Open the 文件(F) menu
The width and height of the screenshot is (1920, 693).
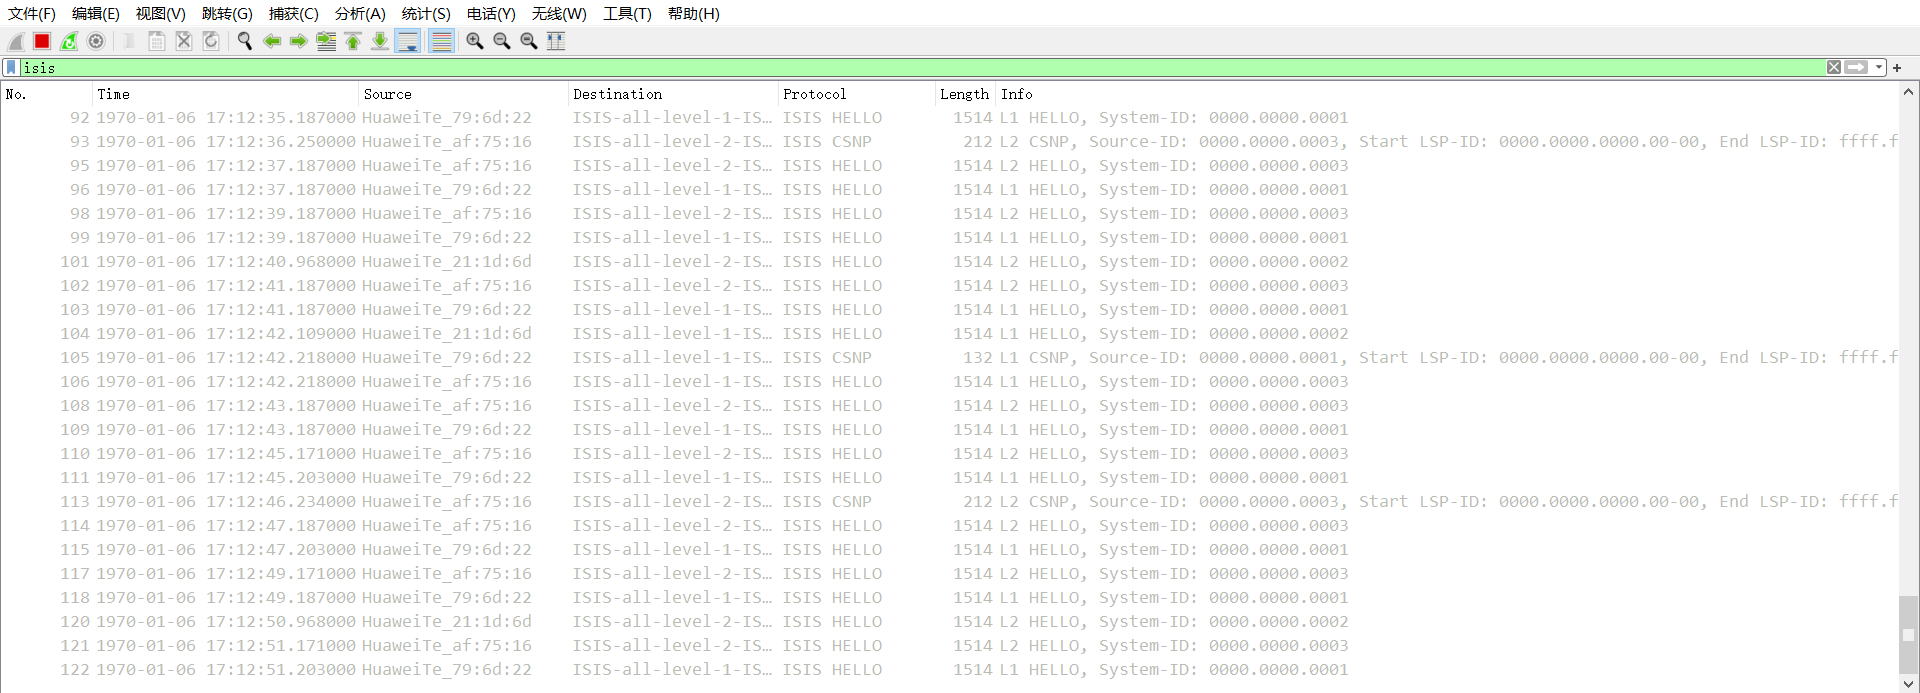click(32, 14)
